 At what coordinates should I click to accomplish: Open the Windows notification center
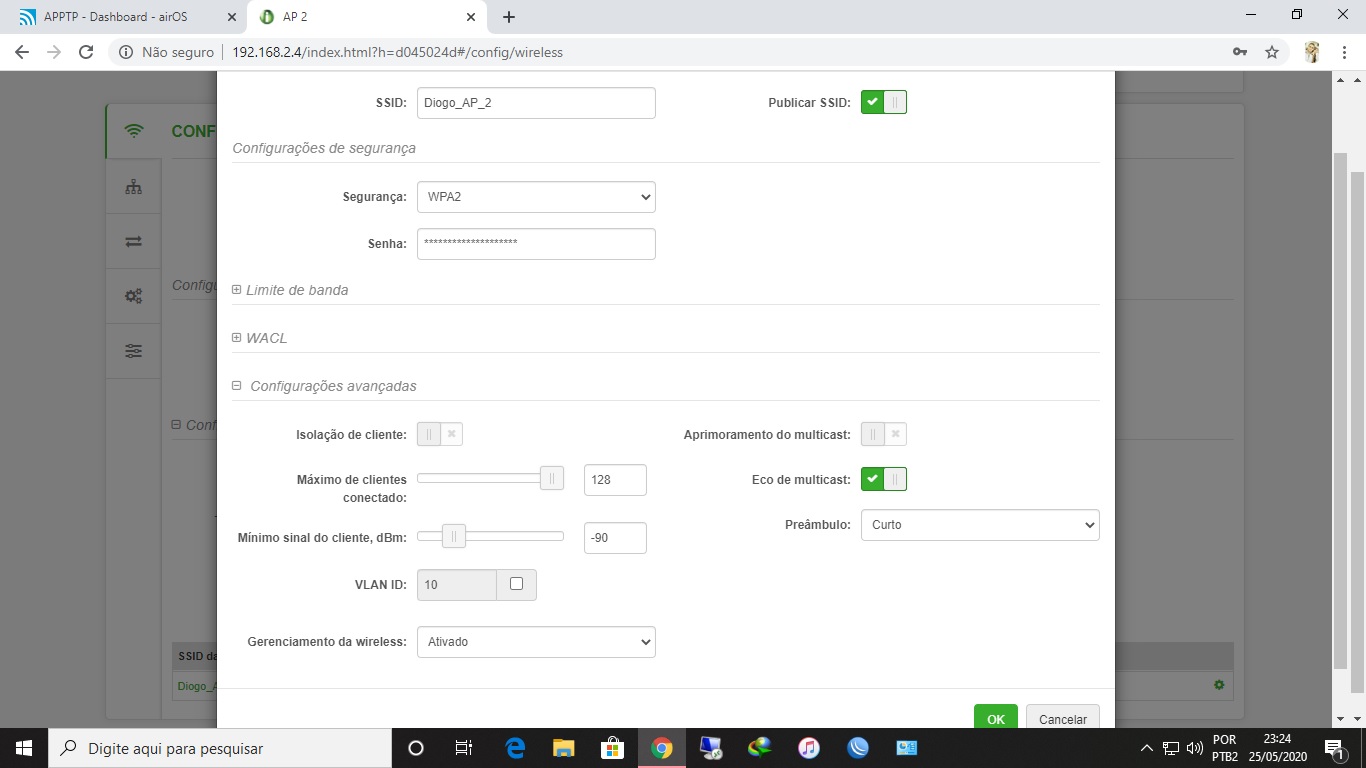[1333, 748]
